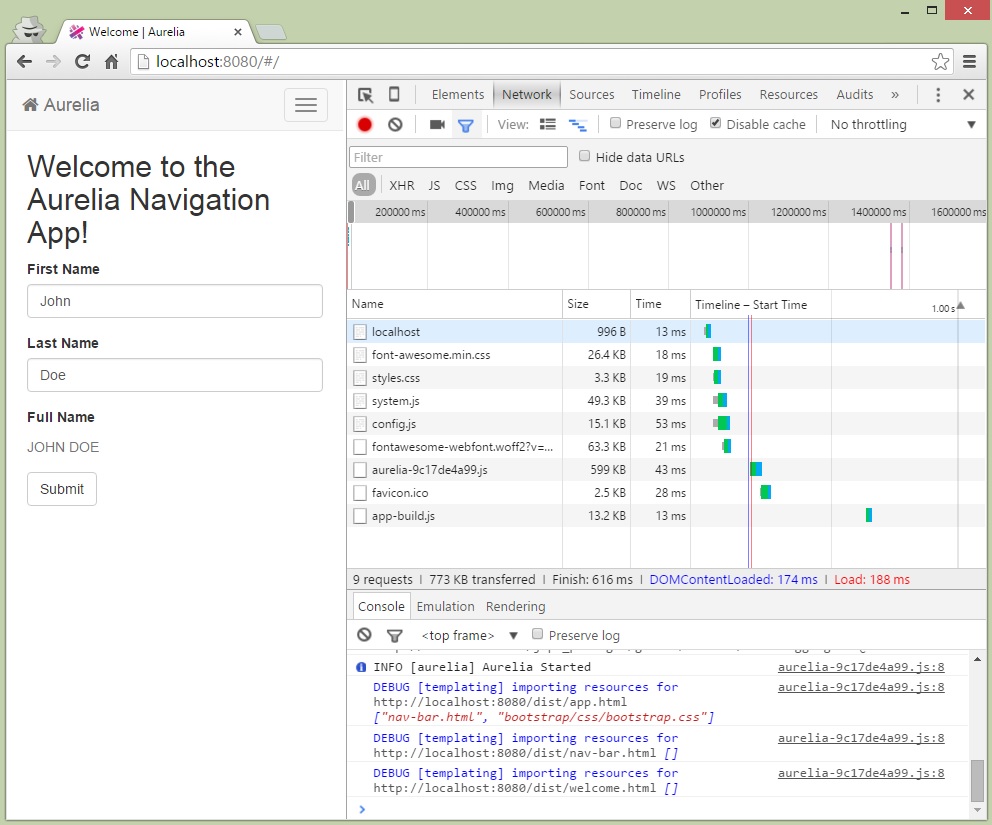
Task: Click the browser Forward arrow
Action: click(x=53, y=61)
